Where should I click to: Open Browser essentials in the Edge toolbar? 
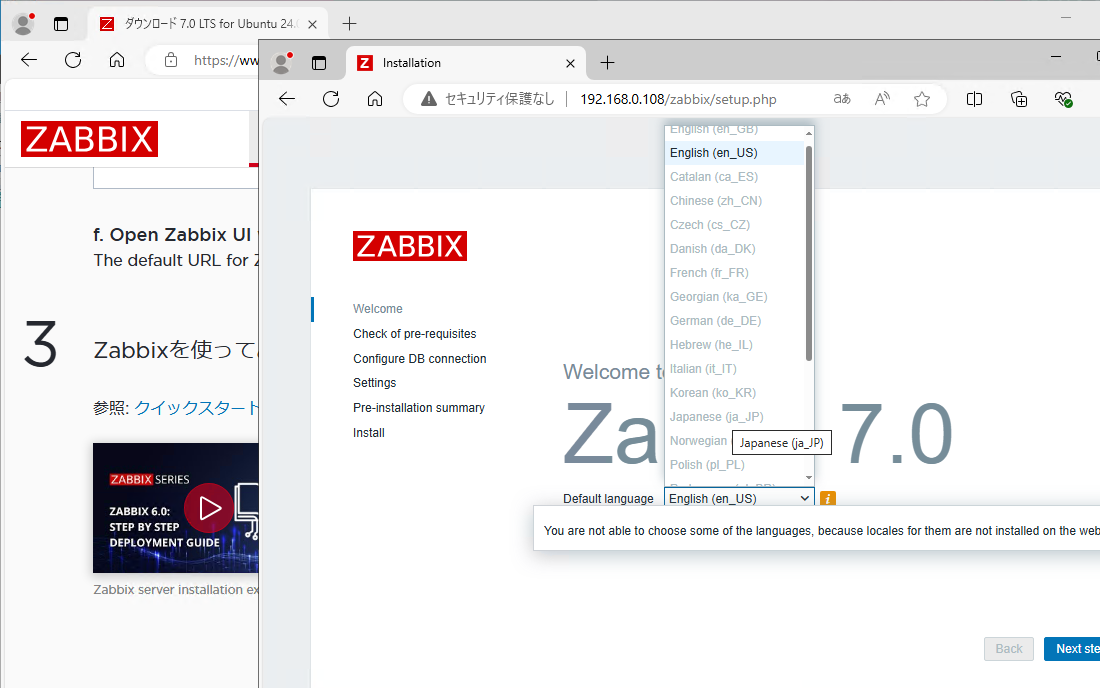(x=1062, y=99)
